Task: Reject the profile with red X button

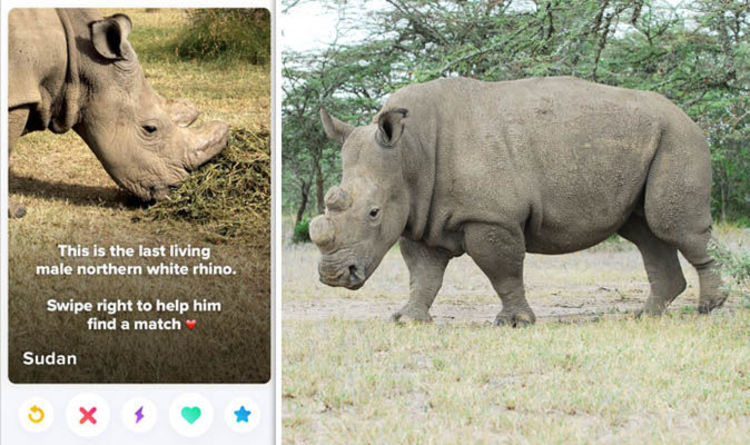Action: (x=88, y=415)
